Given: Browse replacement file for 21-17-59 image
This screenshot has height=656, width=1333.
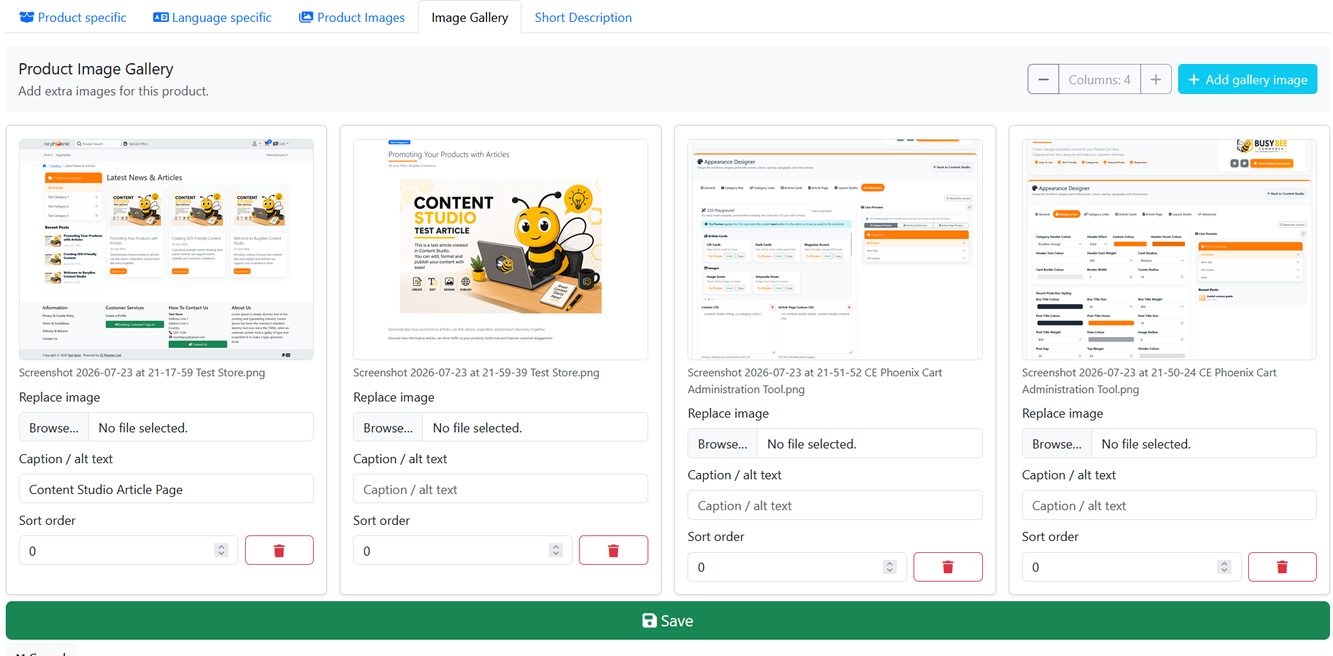Looking at the screenshot, I should click(54, 427).
